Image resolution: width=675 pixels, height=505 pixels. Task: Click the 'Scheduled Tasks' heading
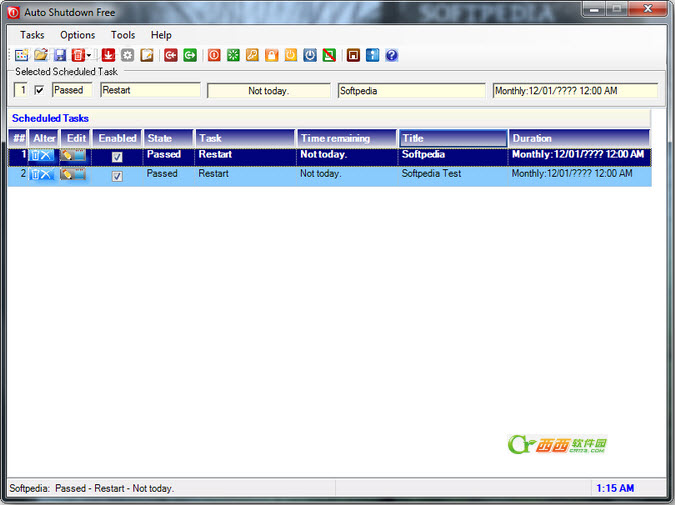50,118
